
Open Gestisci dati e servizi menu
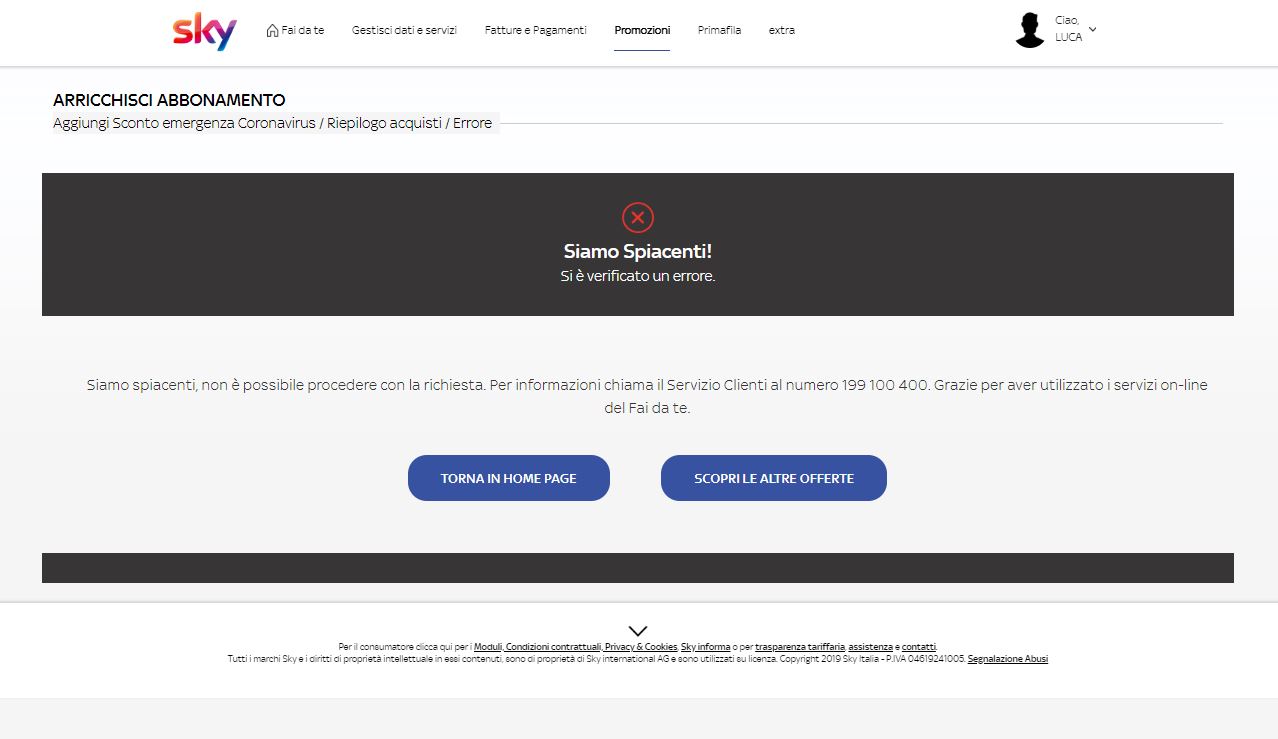pos(404,30)
